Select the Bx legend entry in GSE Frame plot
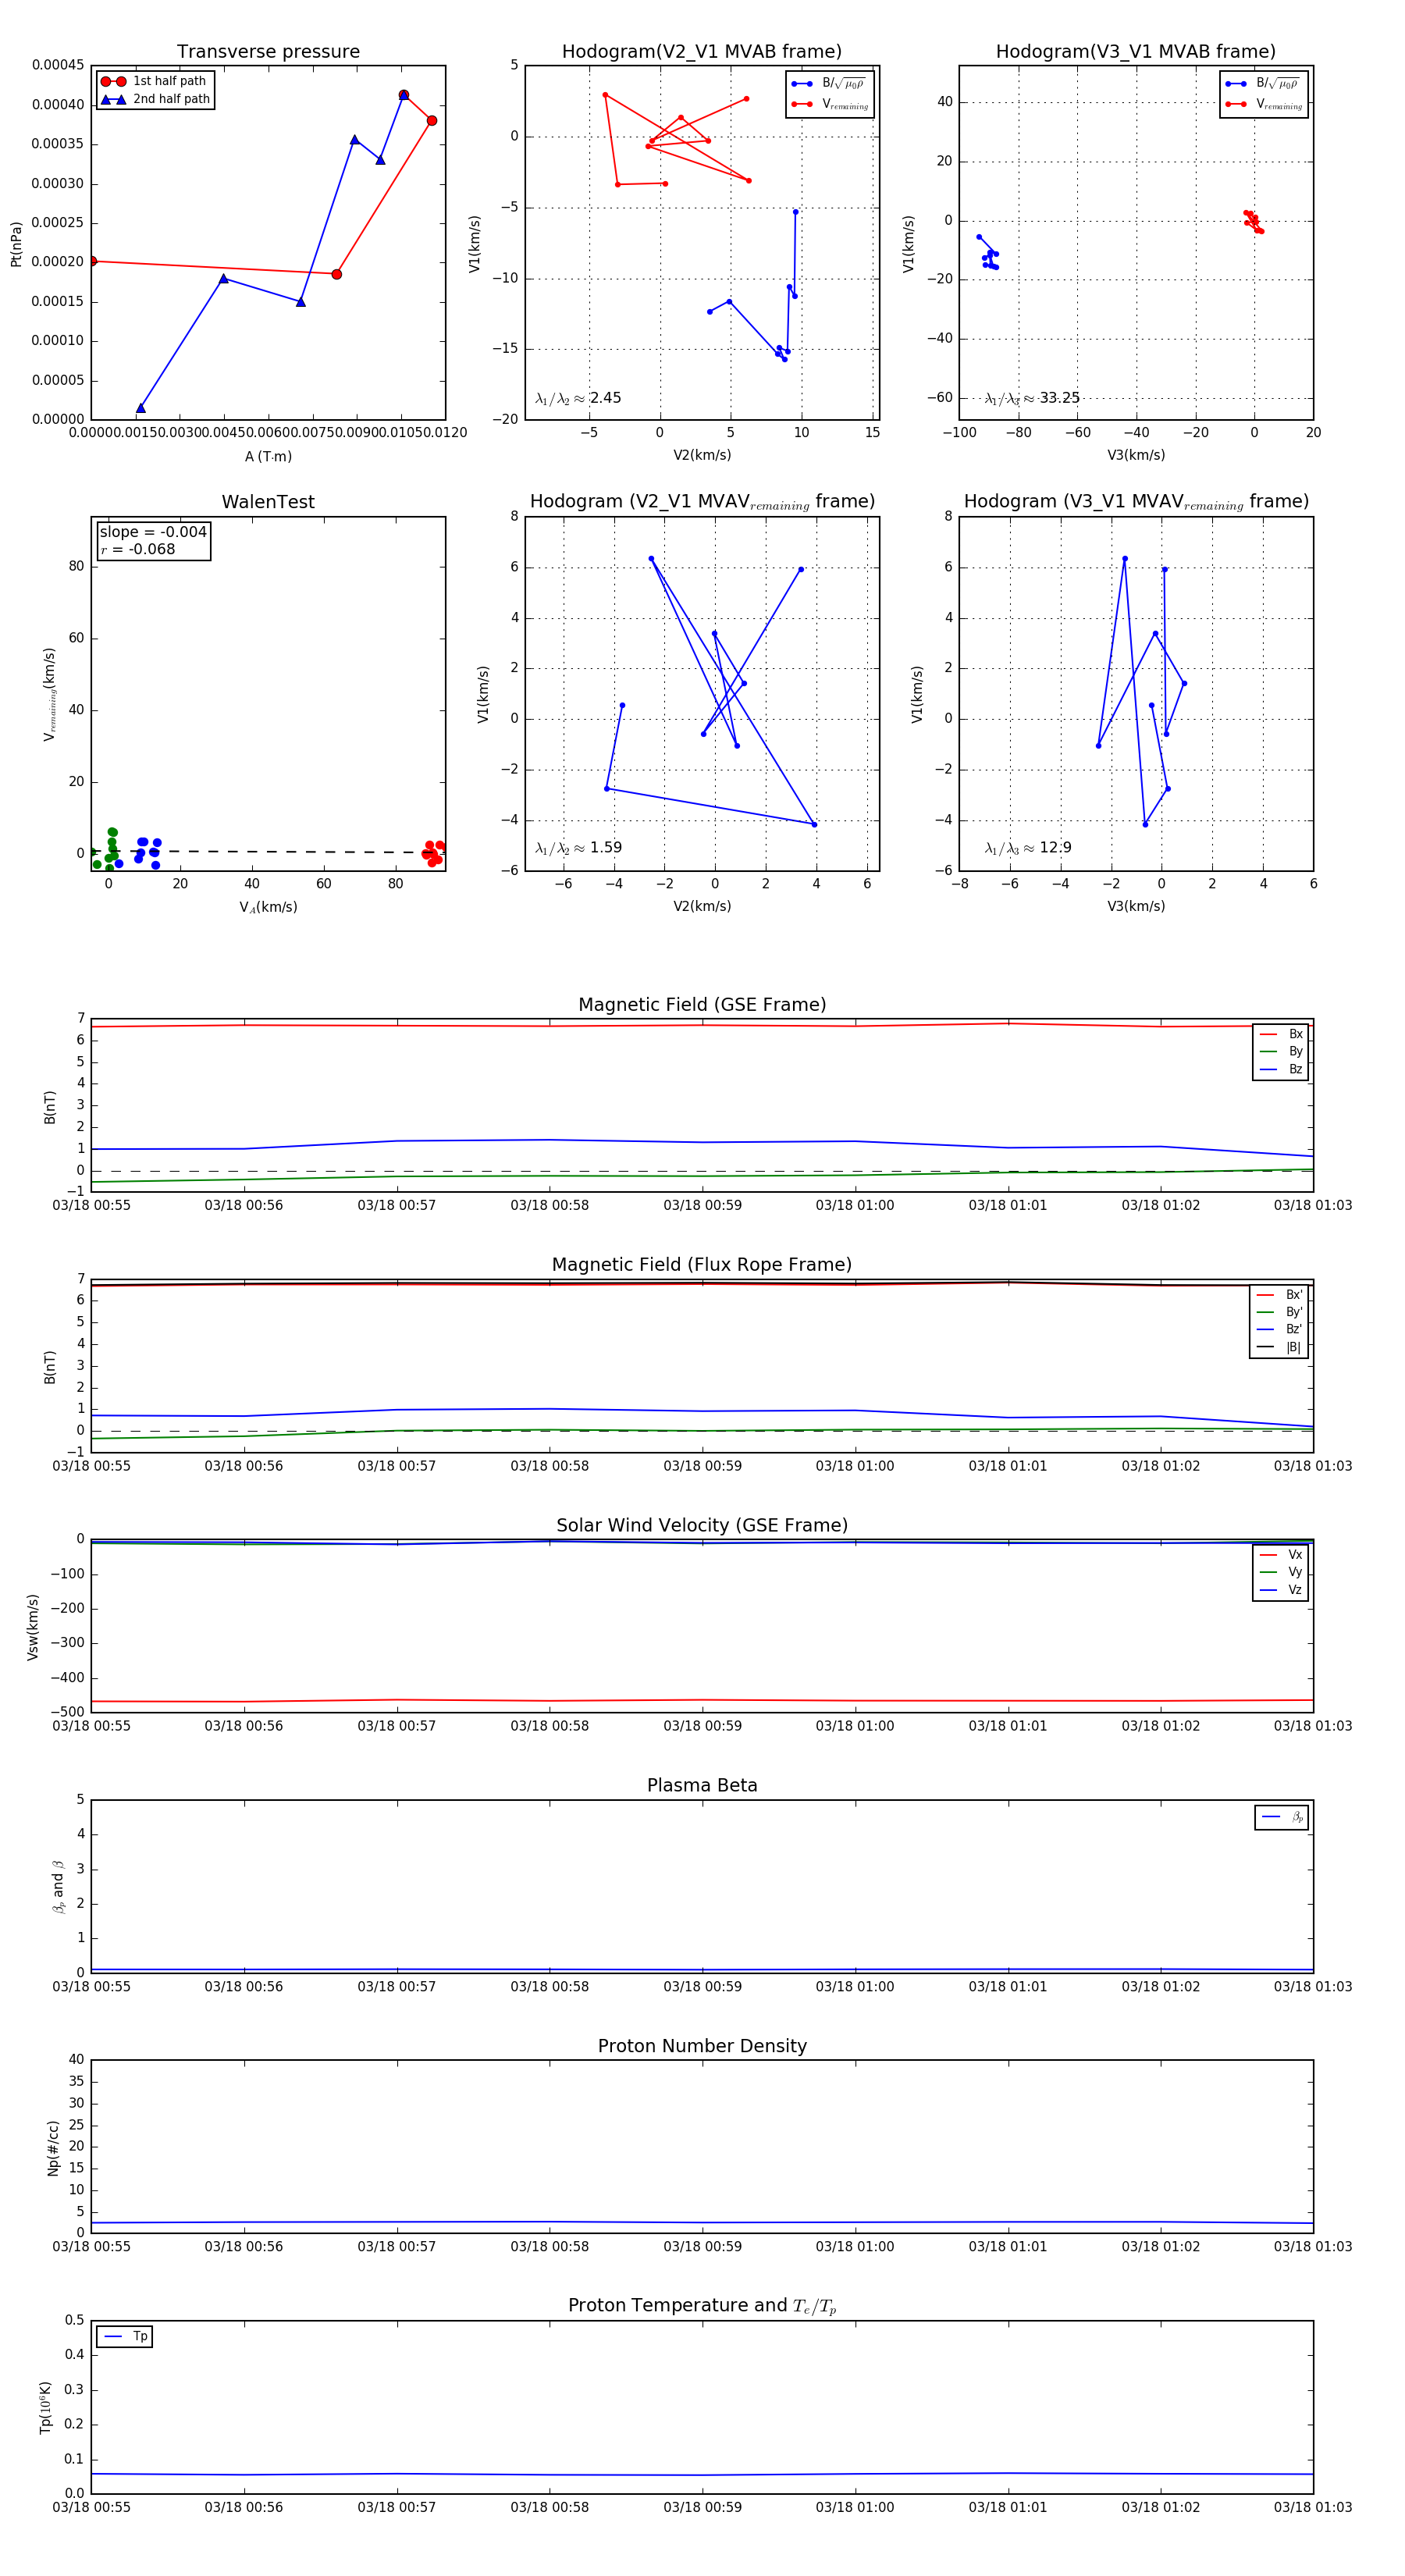Image resolution: width=1405 pixels, height=2576 pixels. coord(1281,1034)
